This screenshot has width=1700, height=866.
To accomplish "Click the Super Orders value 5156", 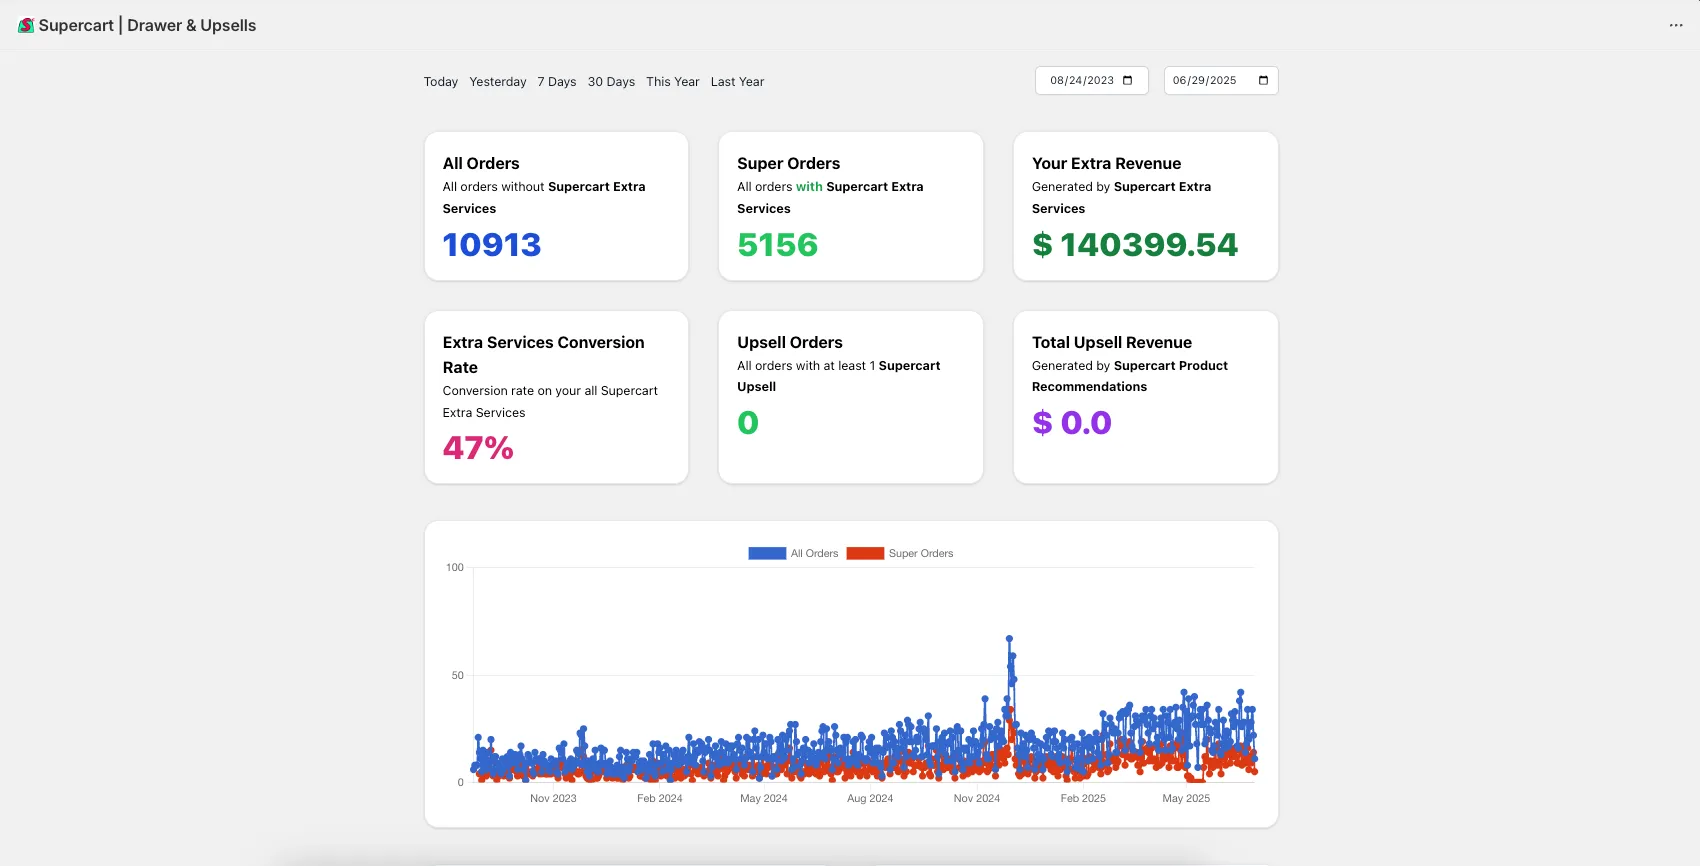I will point(777,245).
